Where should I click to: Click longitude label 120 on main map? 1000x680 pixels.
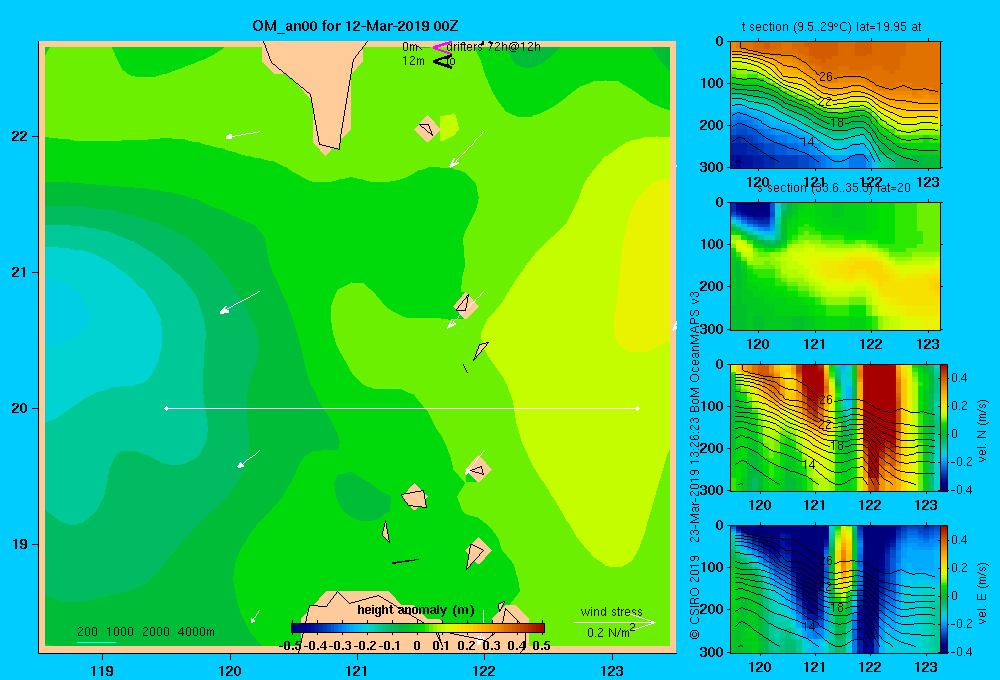coord(230,670)
